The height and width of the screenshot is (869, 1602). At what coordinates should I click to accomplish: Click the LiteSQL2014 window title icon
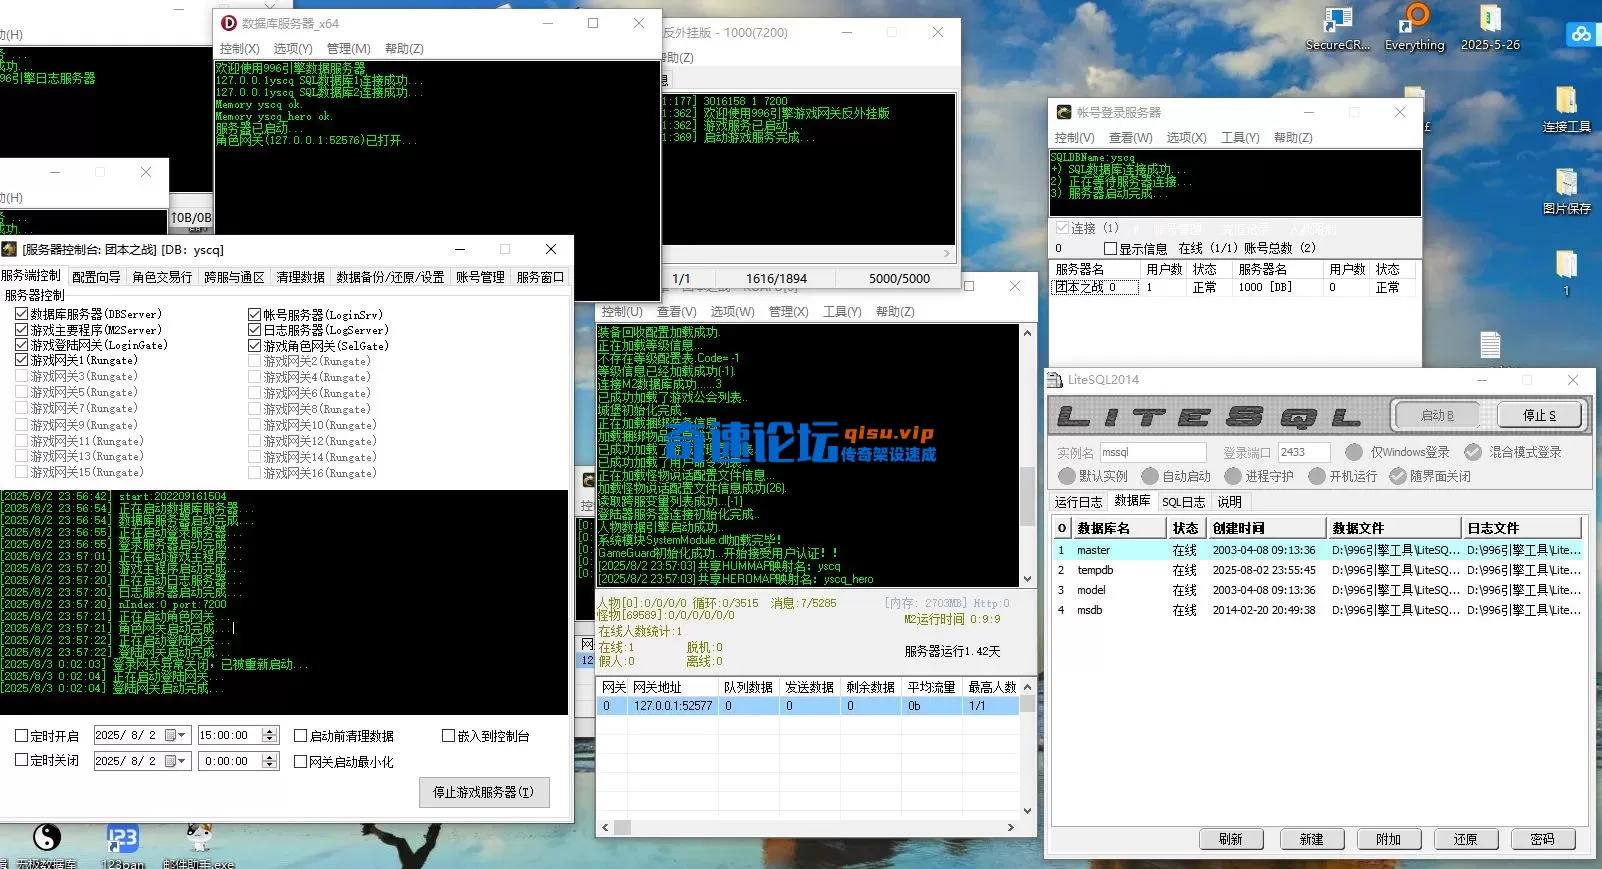coord(1055,380)
